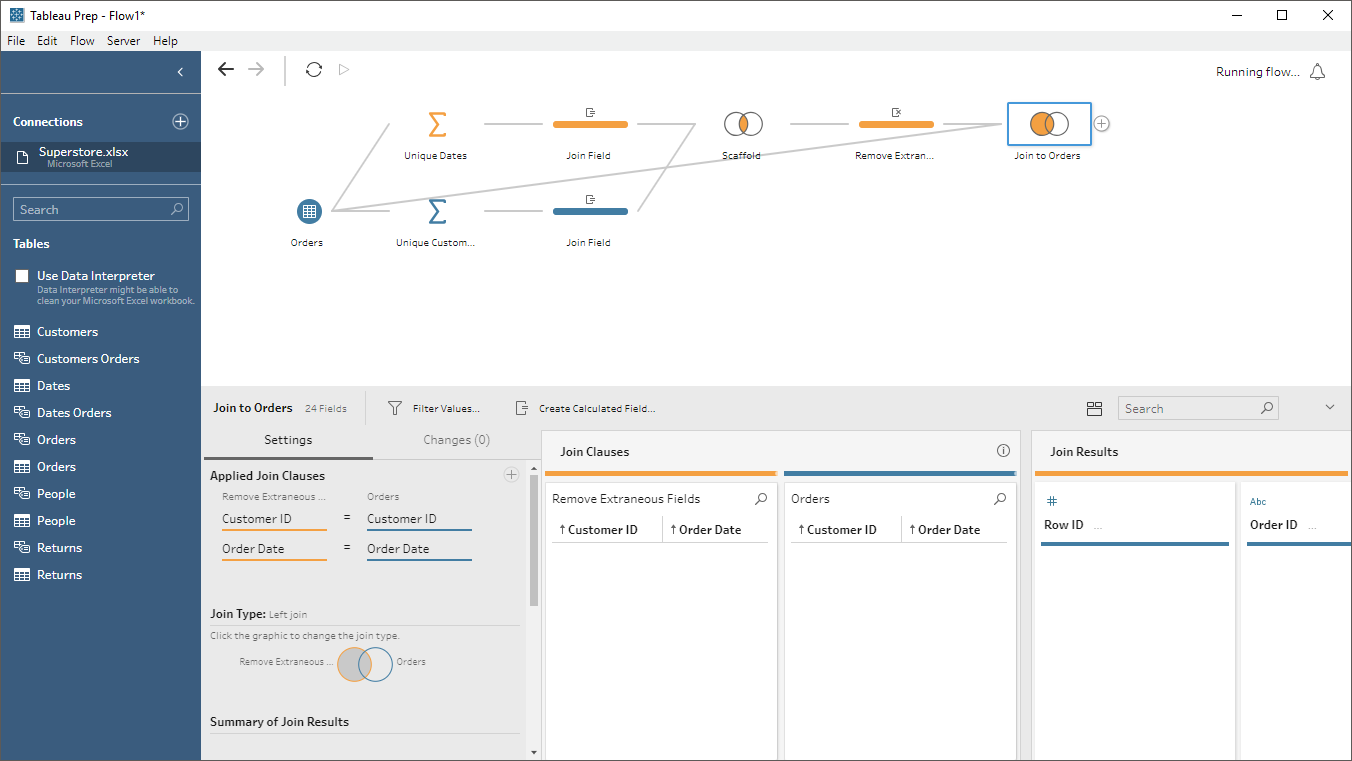Click the Create Calculated Field icon
Image resolution: width=1352 pixels, height=761 pixels.
click(x=521, y=408)
